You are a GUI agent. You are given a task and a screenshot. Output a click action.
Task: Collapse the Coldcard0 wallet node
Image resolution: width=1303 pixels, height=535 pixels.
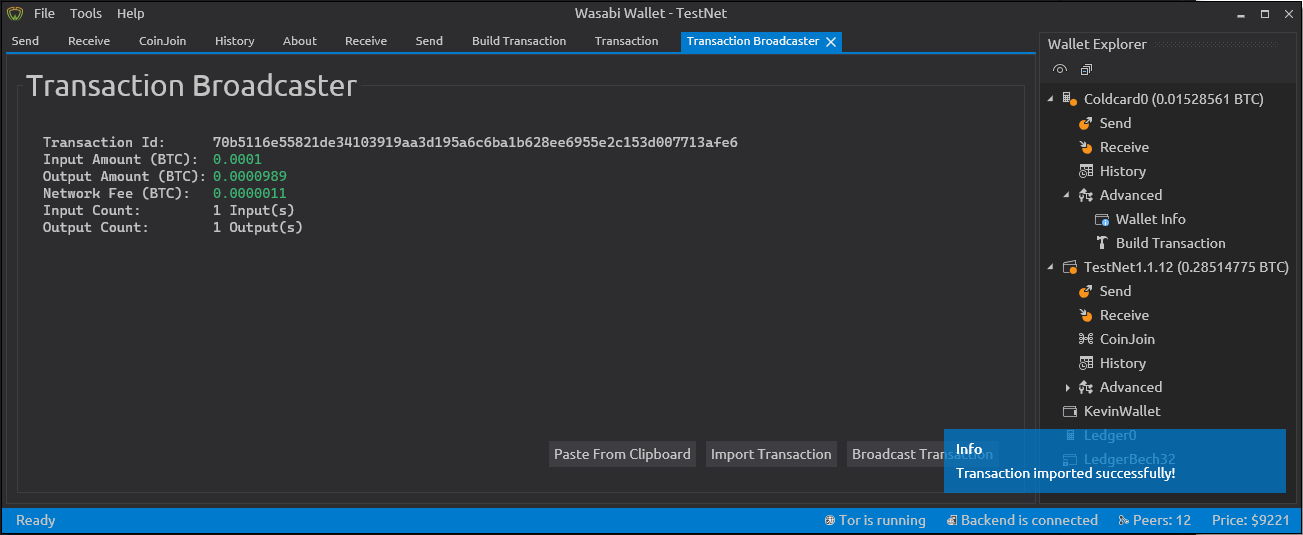pyautogui.click(x=1051, y=99)
